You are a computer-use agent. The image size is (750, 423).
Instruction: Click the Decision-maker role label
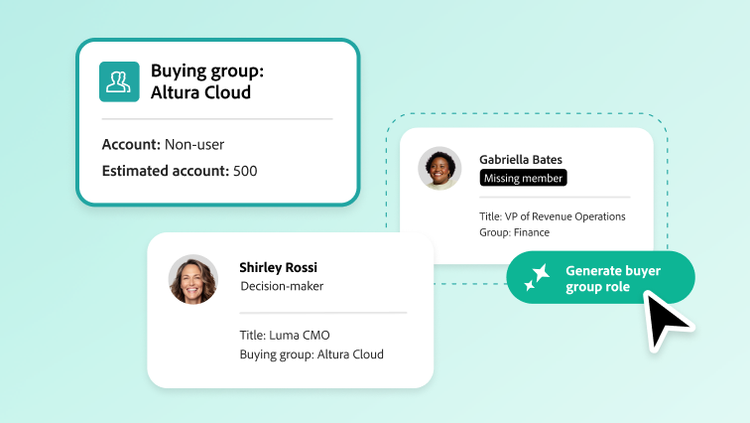point(282,286)
